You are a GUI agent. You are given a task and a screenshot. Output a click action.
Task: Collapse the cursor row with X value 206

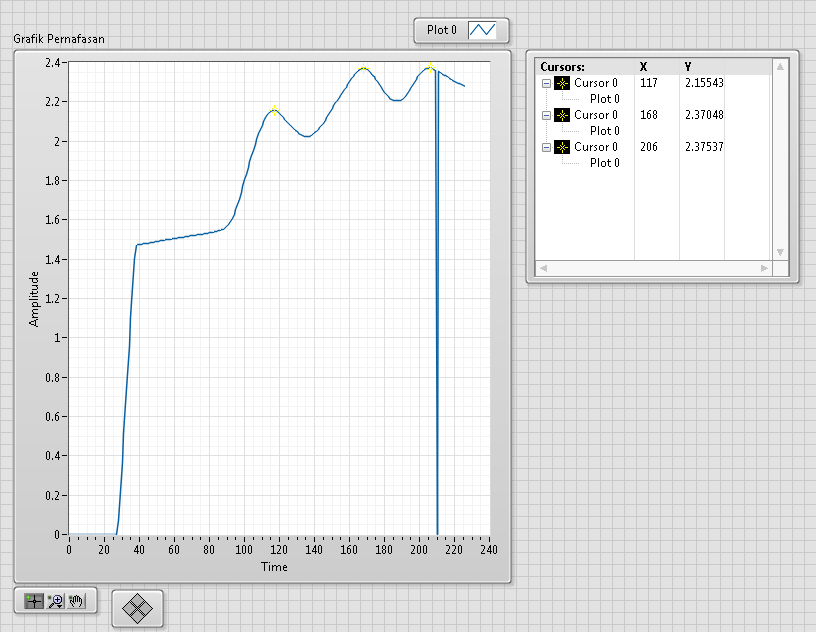(x=546, y=147)
